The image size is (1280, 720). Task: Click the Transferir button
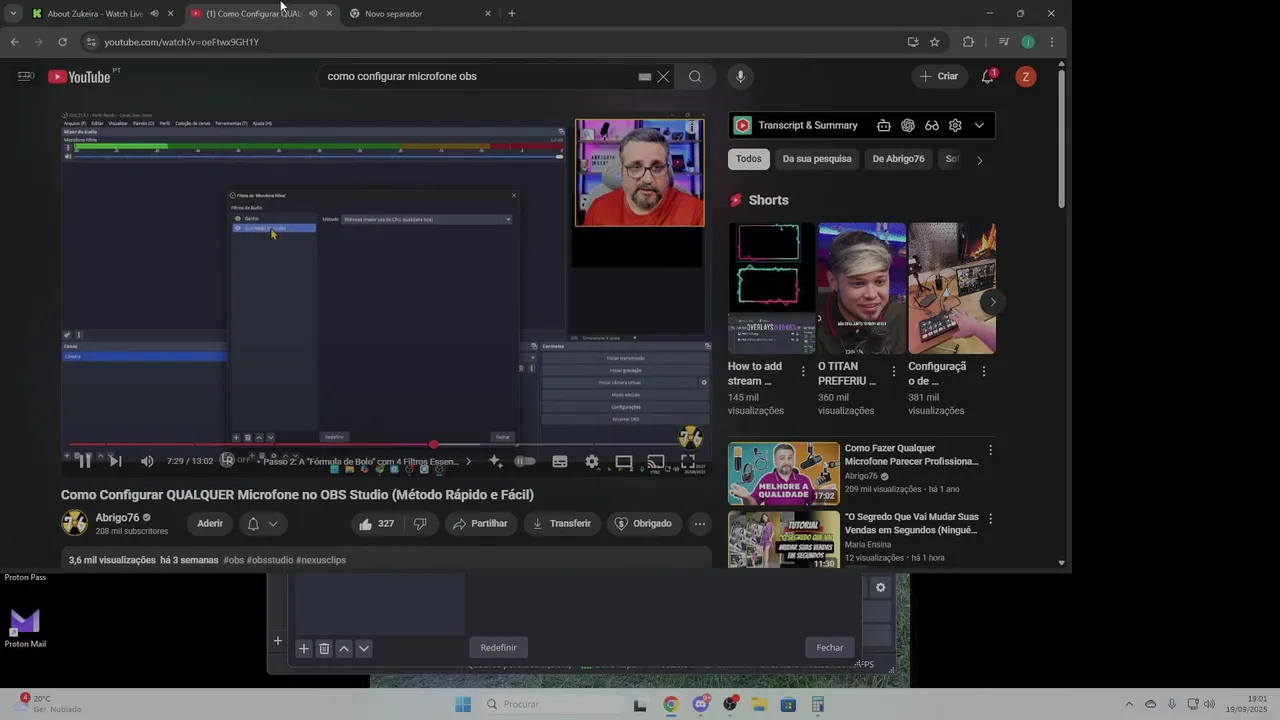(561, 524)
